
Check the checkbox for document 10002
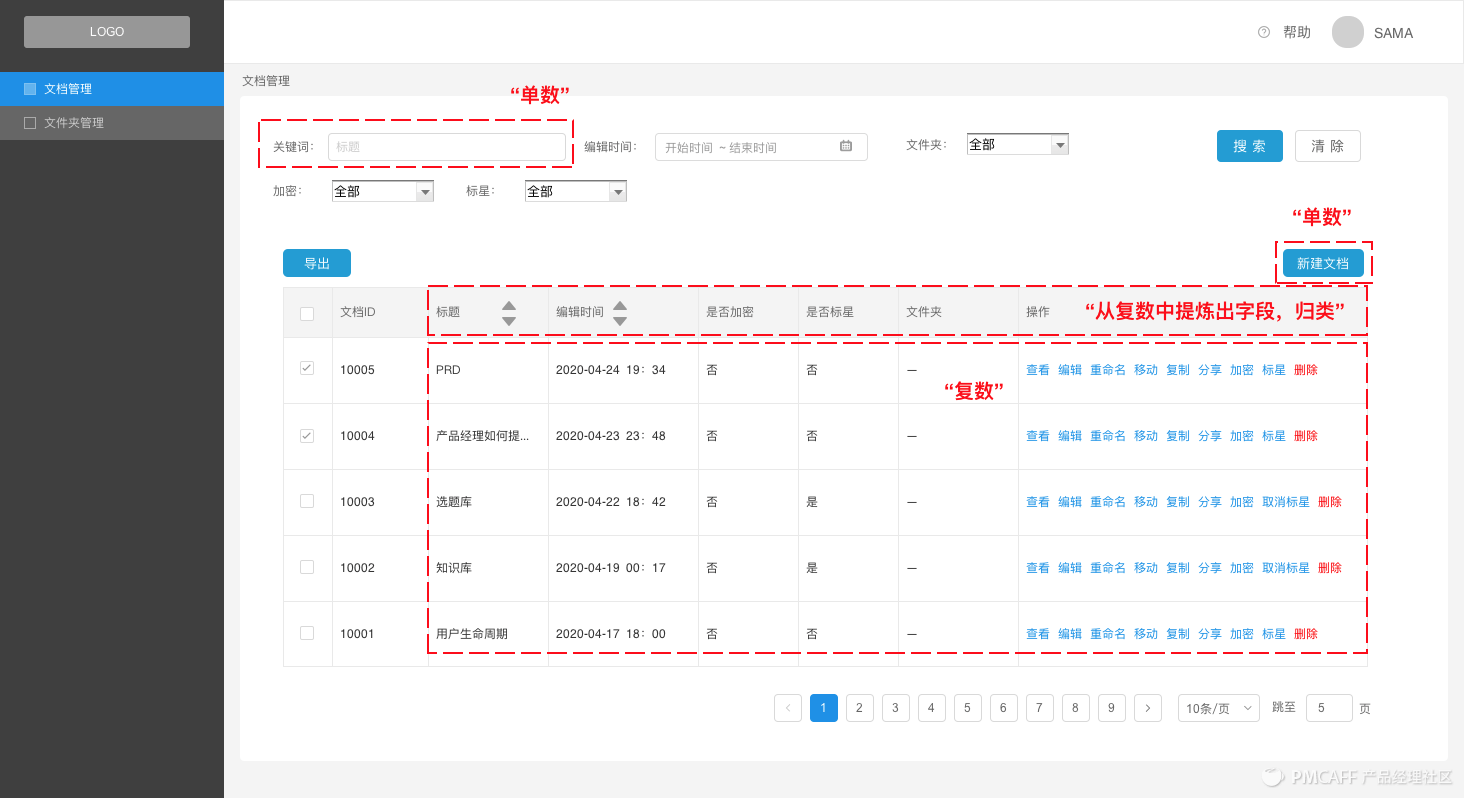(x=307, y=567)
